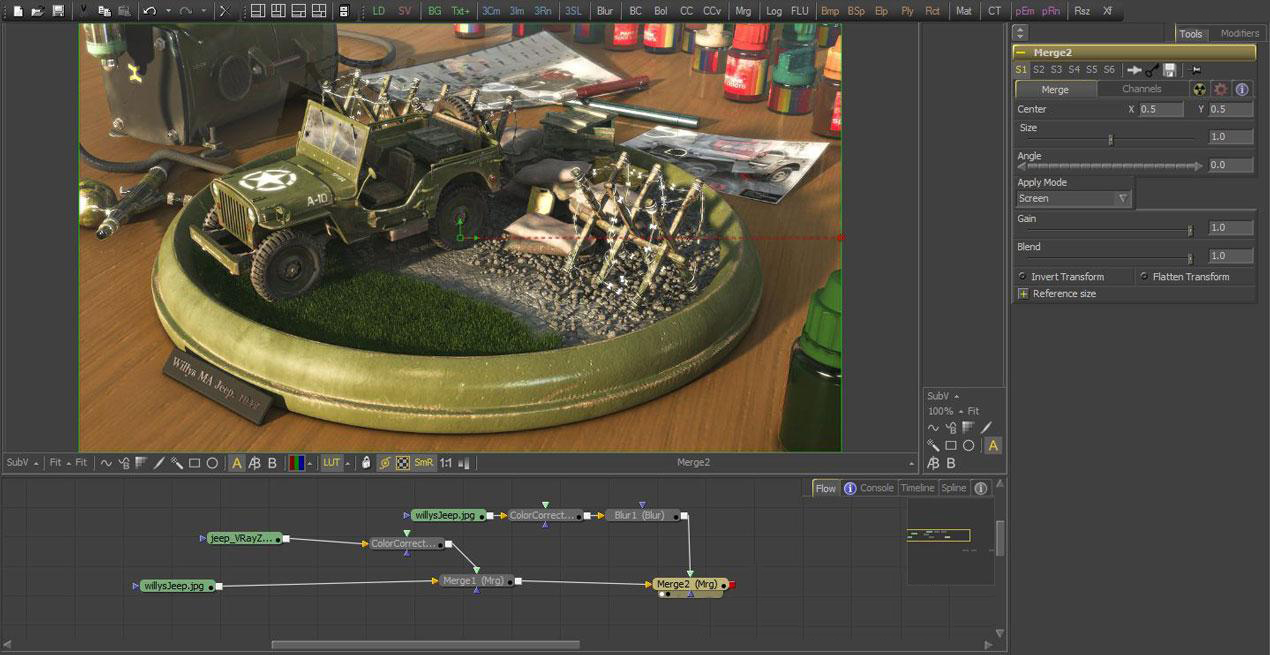1270x655 pixels.
Task: Select the first view layout icon
Action: [x=257, y=11]
